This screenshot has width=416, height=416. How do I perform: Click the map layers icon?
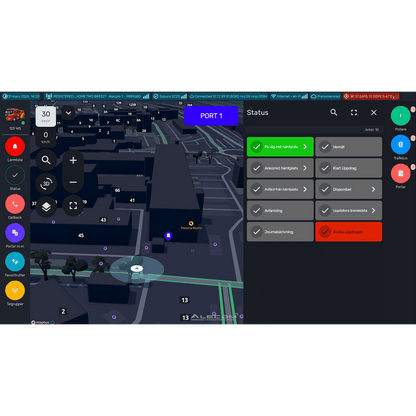pyautogui.click(x=46, y=207)
